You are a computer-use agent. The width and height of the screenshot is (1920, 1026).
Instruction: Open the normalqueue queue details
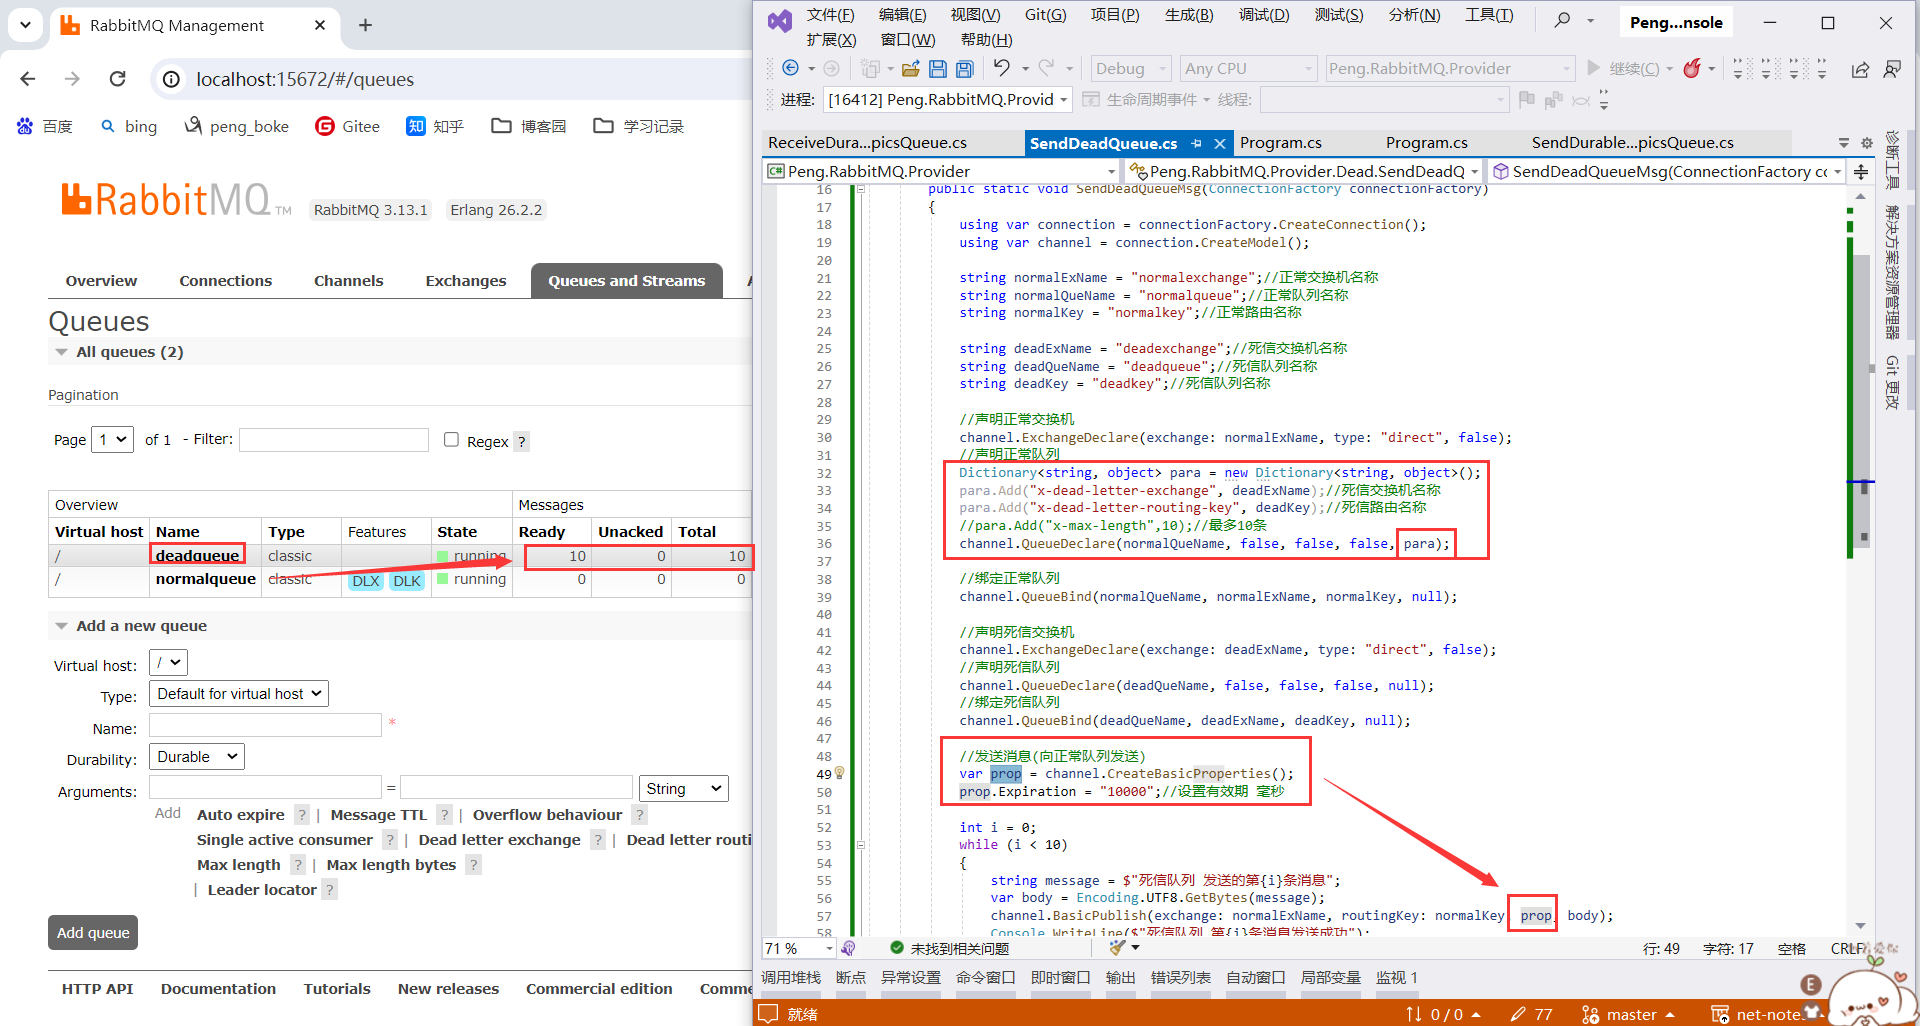click(205, 579)
